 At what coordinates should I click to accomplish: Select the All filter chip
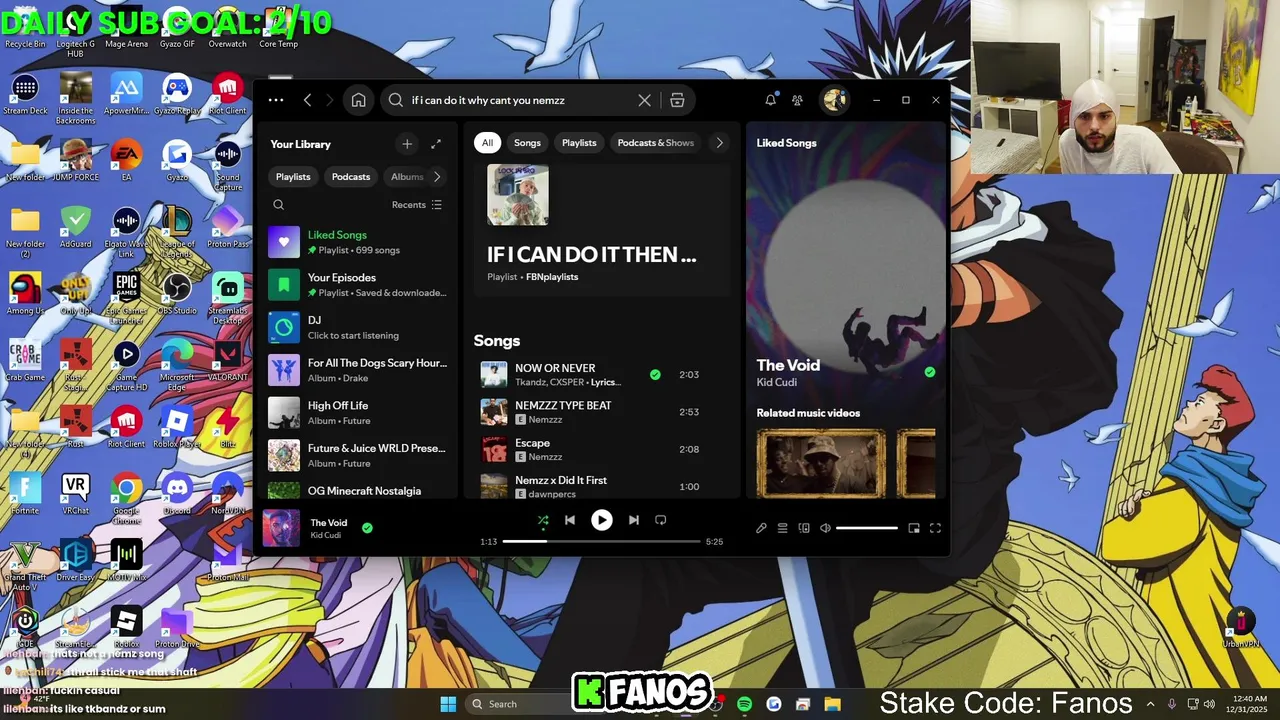[x=487, y=143]
